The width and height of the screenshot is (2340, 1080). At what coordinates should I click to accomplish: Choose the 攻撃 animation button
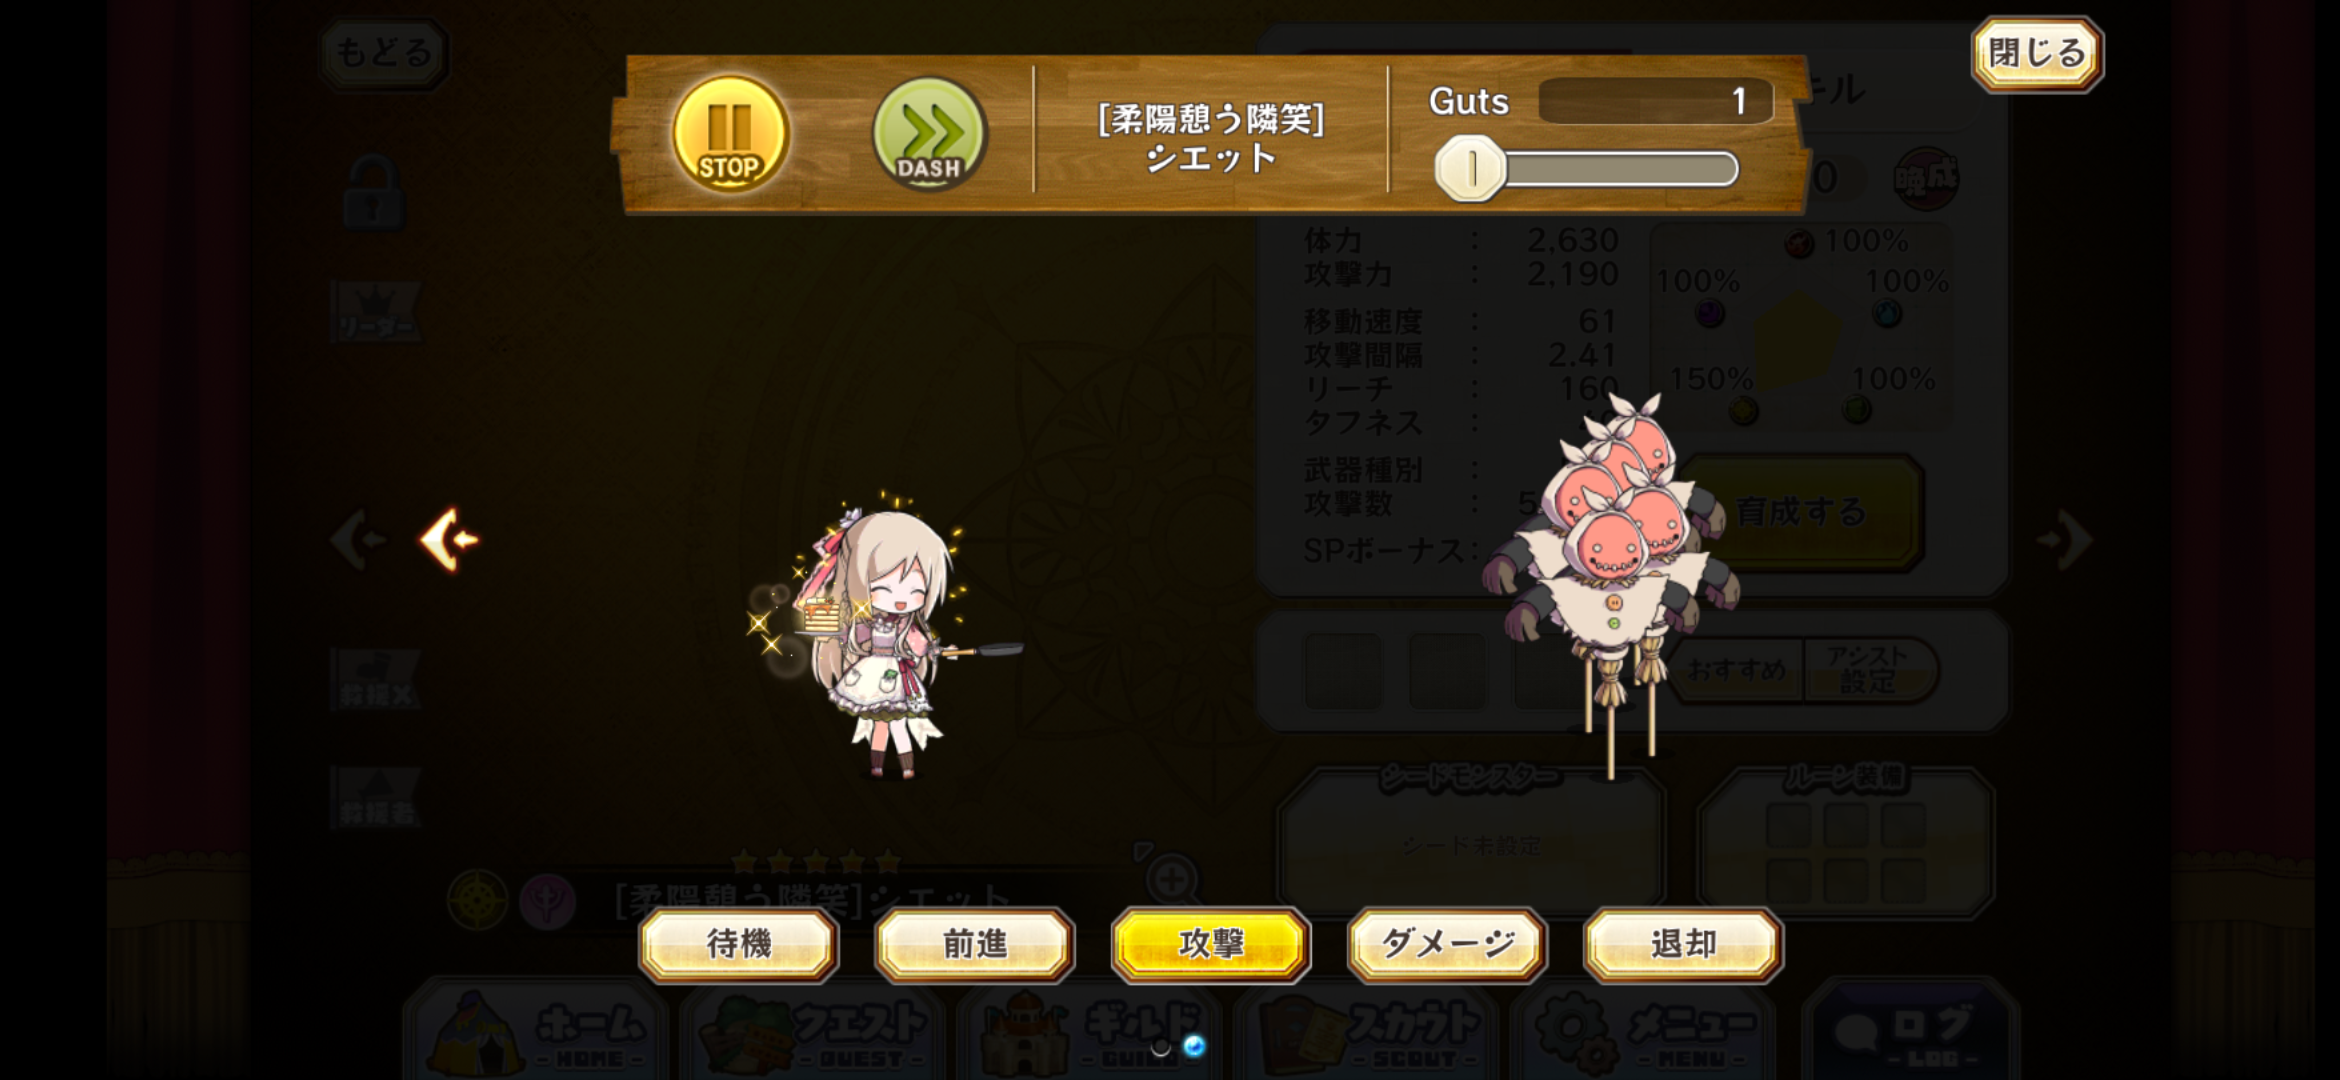pyautogui.click(x=1211, y=944)
